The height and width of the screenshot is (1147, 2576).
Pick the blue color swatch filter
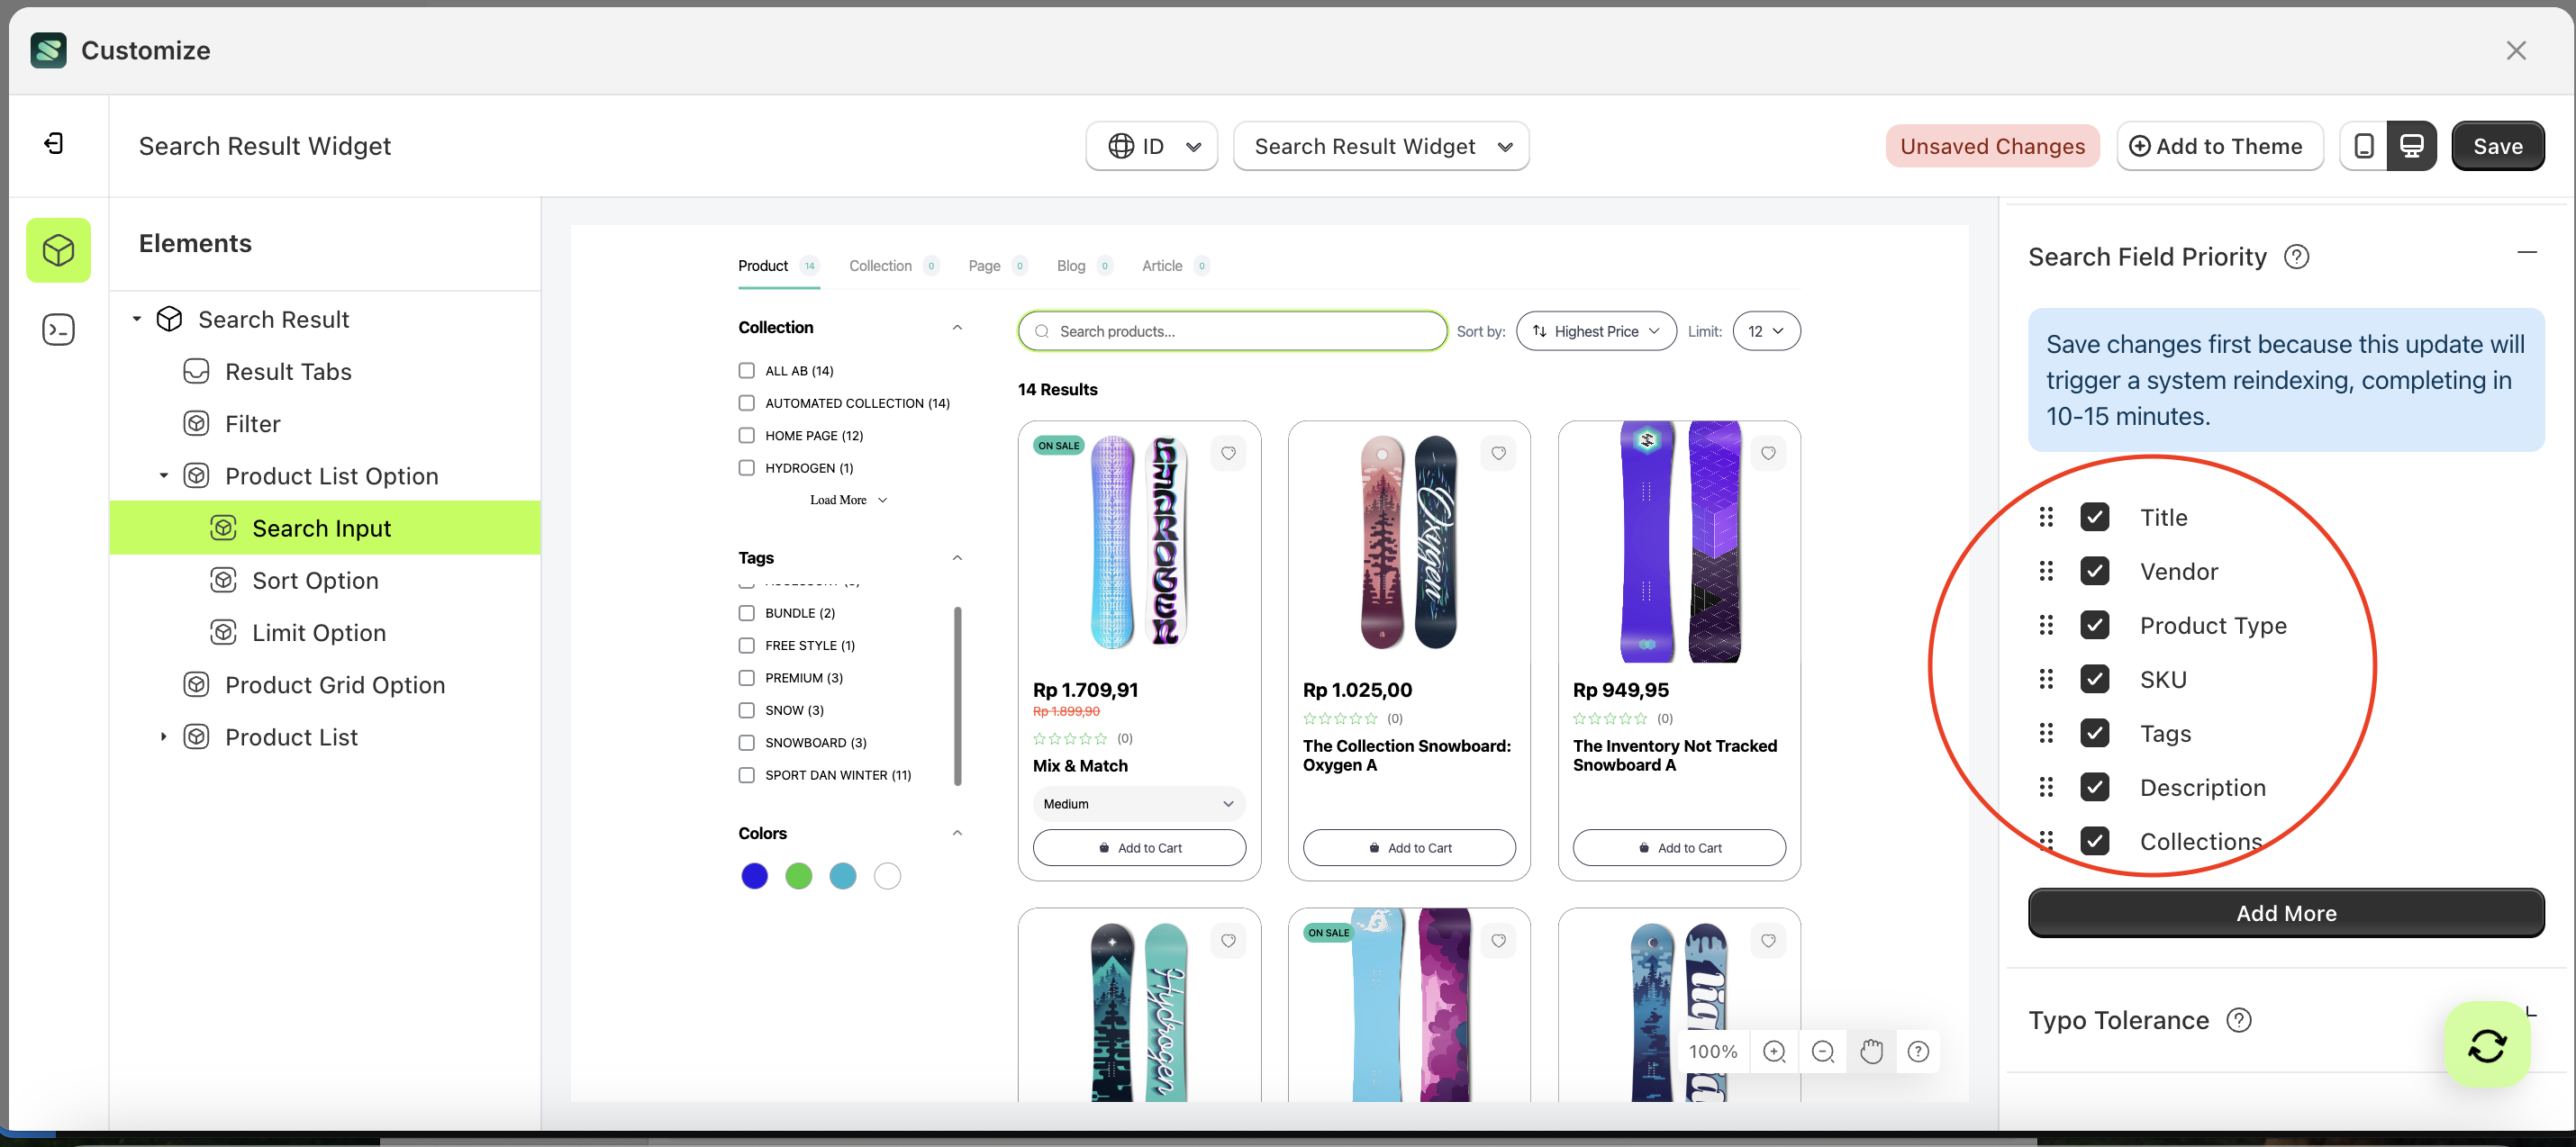(754, 876)
